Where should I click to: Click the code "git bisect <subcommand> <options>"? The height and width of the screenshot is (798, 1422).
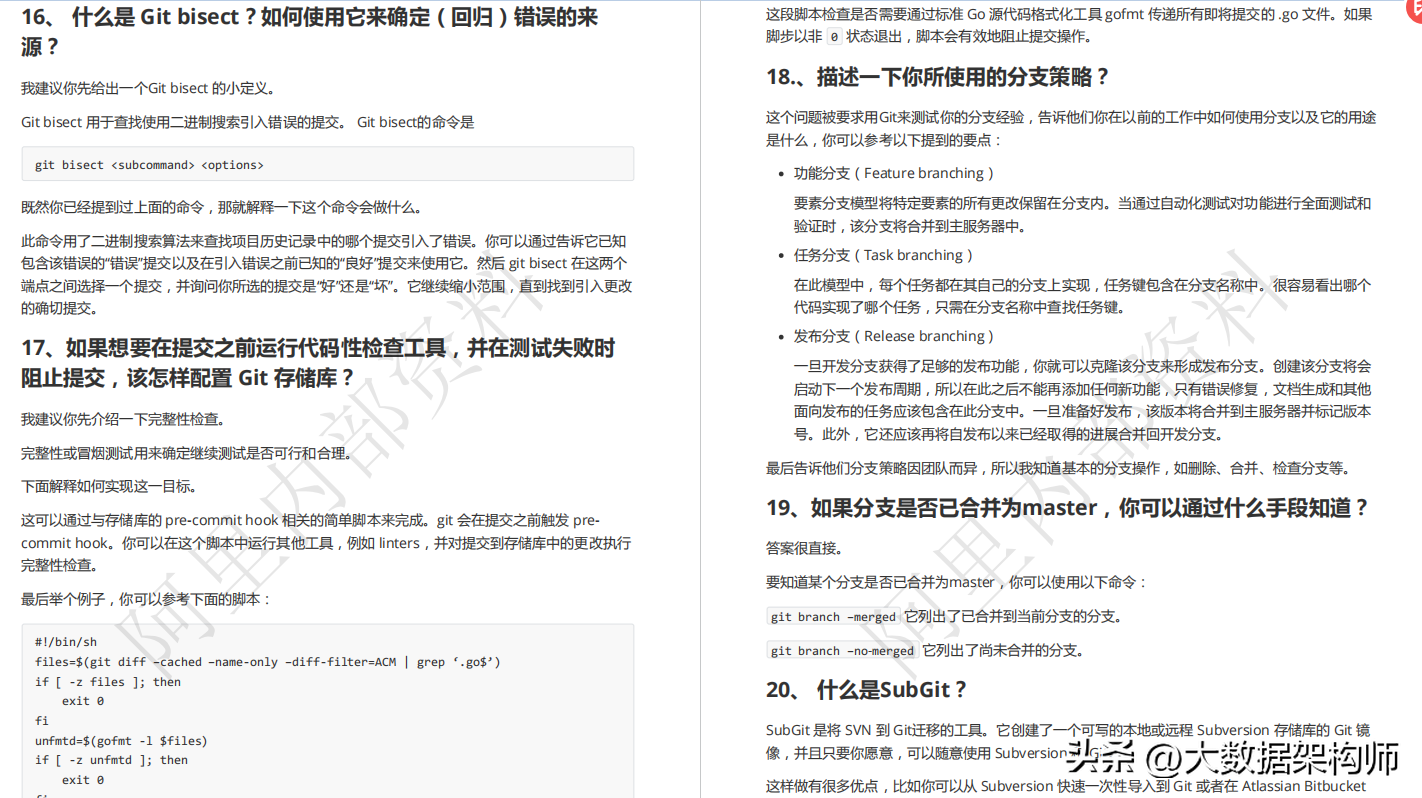tap(149, 165)
